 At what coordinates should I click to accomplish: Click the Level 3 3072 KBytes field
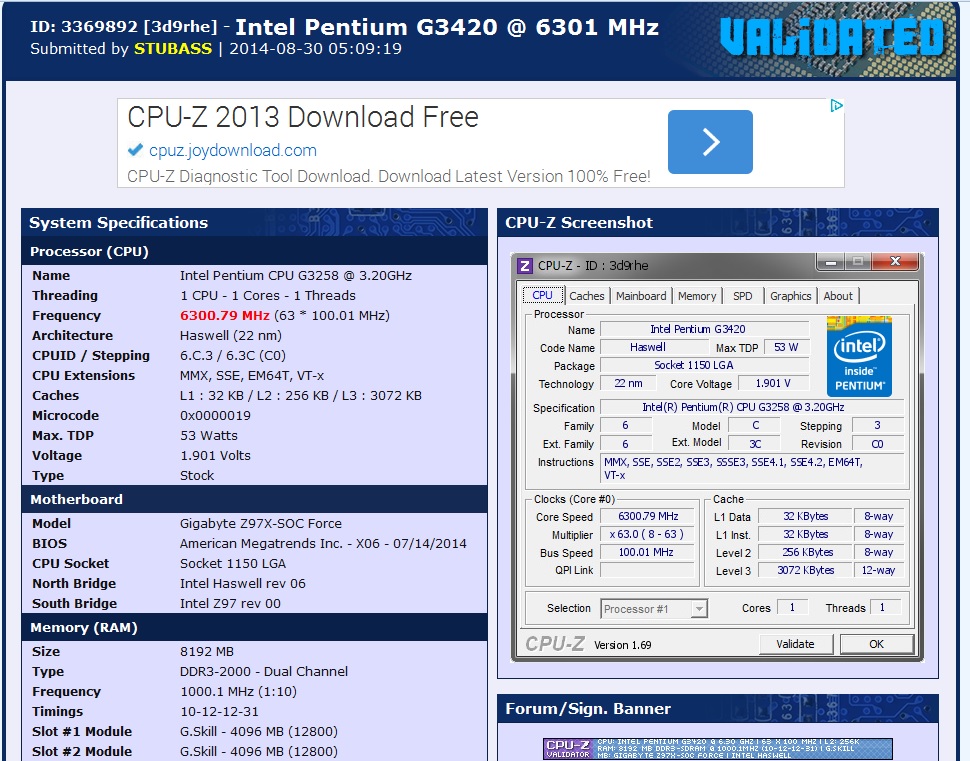pyautogui.click(x=805, y=570)
